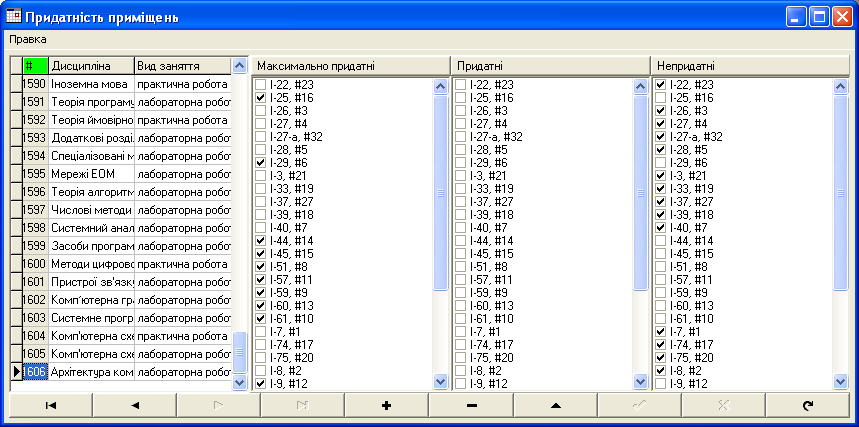The height and width of the screenshot is (427, 859).
Task: Check I-29, #6 in Непридатні list
Action: pyautogui.click(x=661, y=163)
